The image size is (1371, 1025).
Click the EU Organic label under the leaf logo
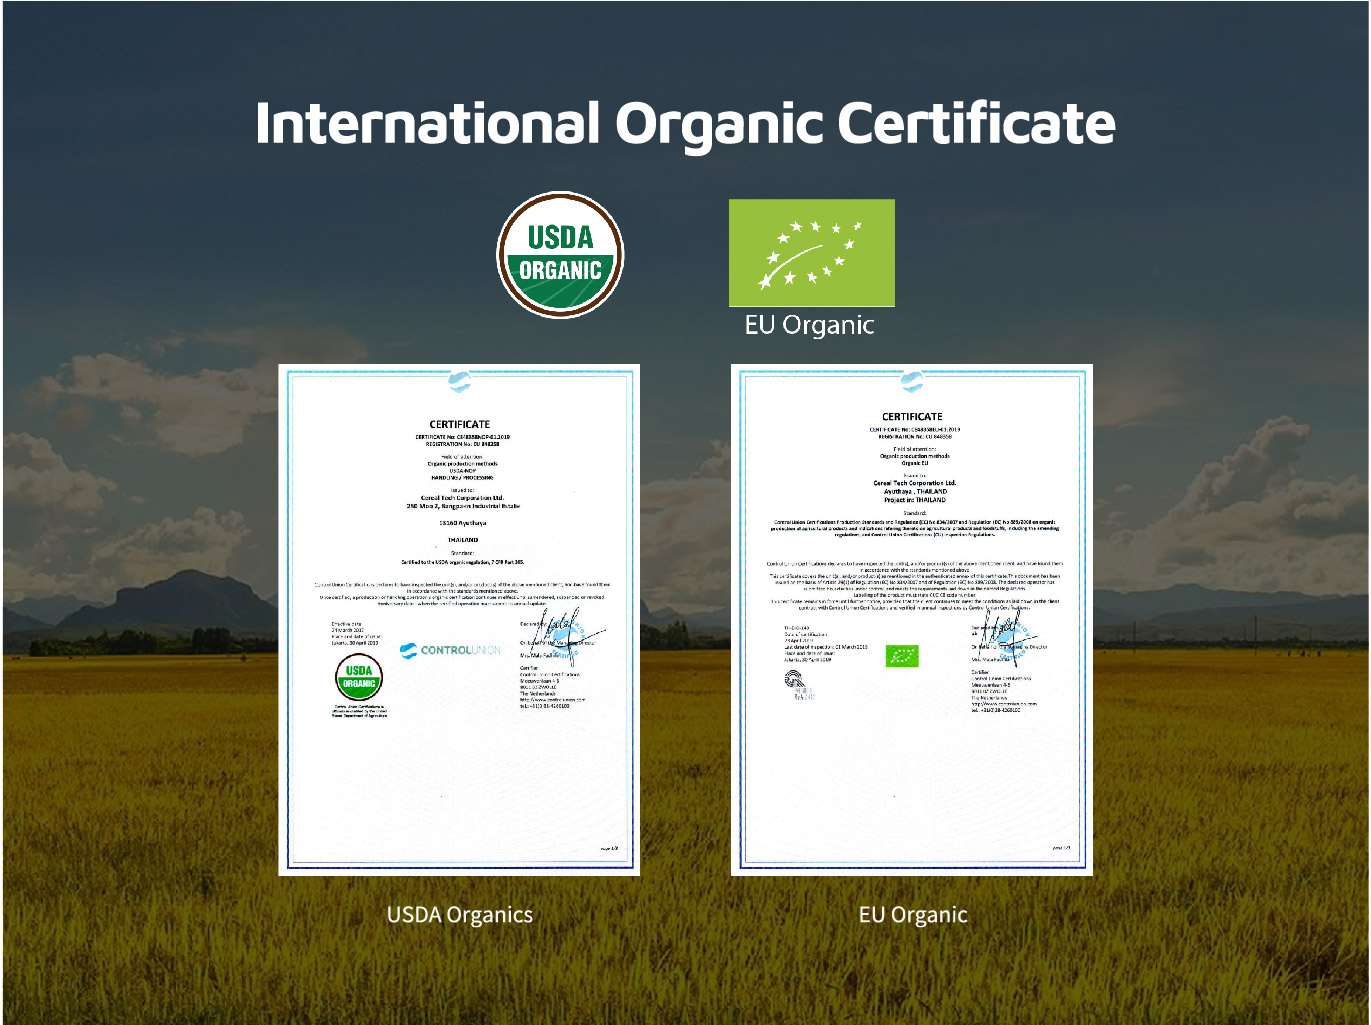[809, 325]
